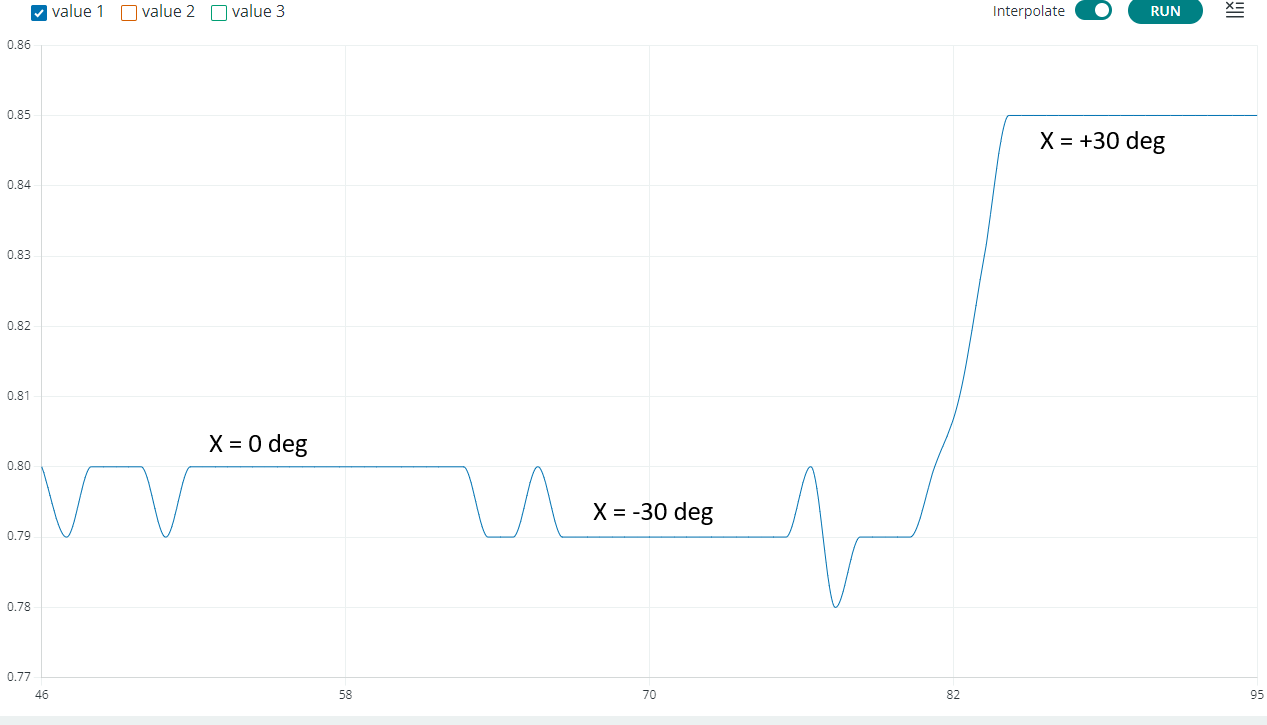Click the 82 x-axis tick label

pos(953,694)
